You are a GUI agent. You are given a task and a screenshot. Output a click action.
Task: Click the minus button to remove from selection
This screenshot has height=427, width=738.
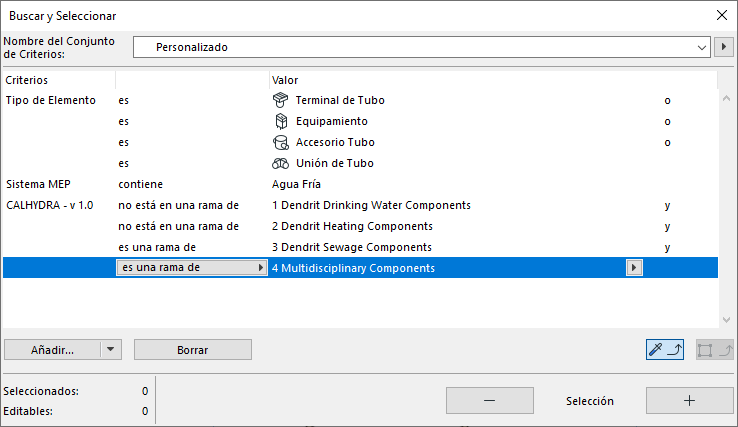point(489,400)
